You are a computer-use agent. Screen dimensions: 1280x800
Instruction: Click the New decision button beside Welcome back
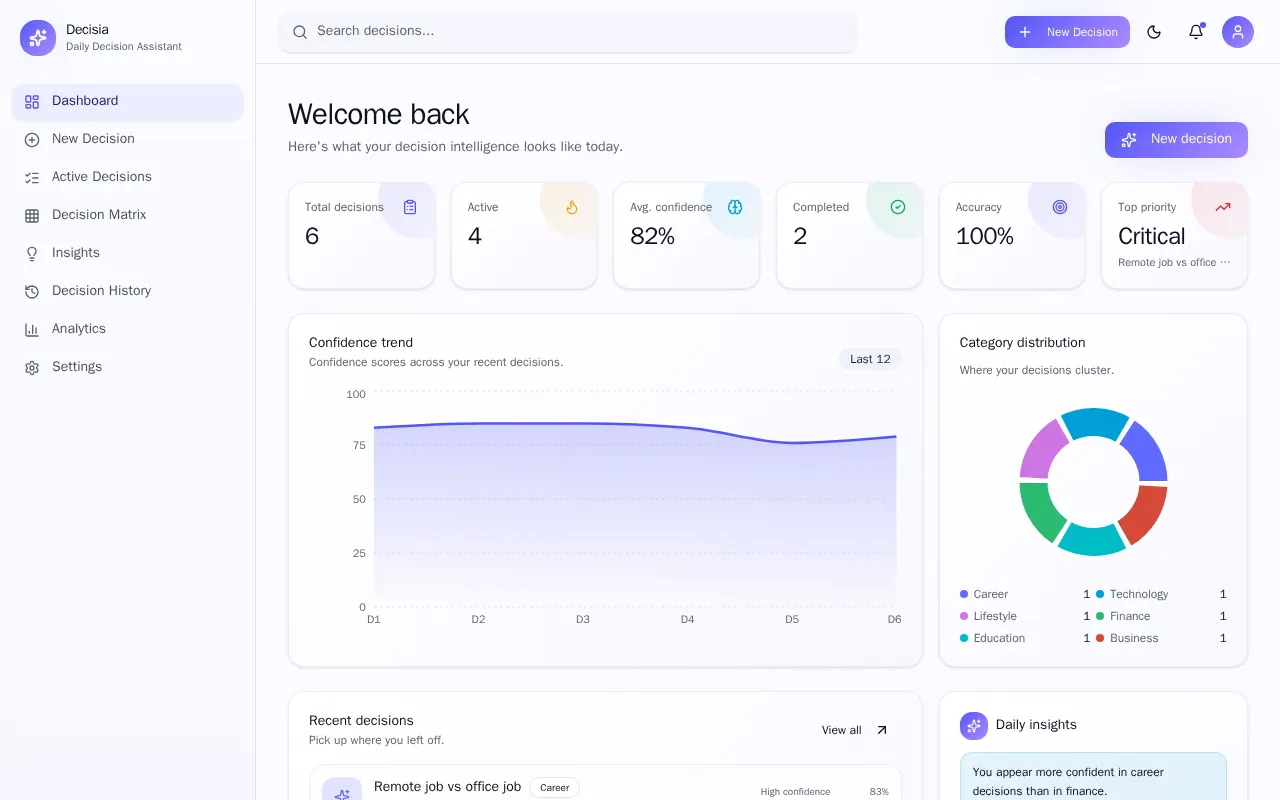tap(1176, 140)
